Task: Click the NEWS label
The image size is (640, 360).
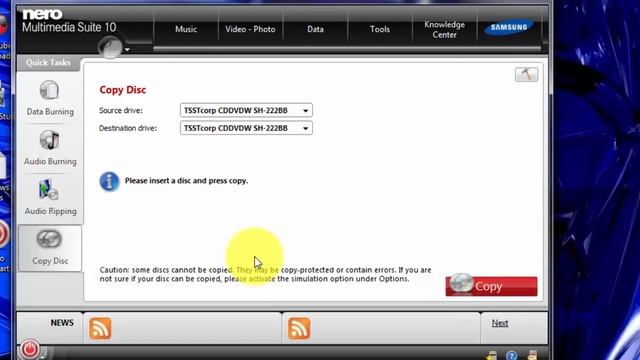Action: click(62, 322)
